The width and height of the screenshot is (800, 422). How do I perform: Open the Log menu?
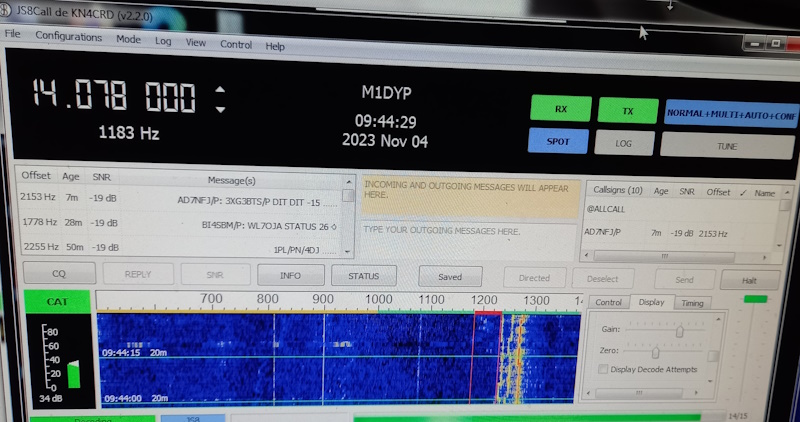click(163, 41)
